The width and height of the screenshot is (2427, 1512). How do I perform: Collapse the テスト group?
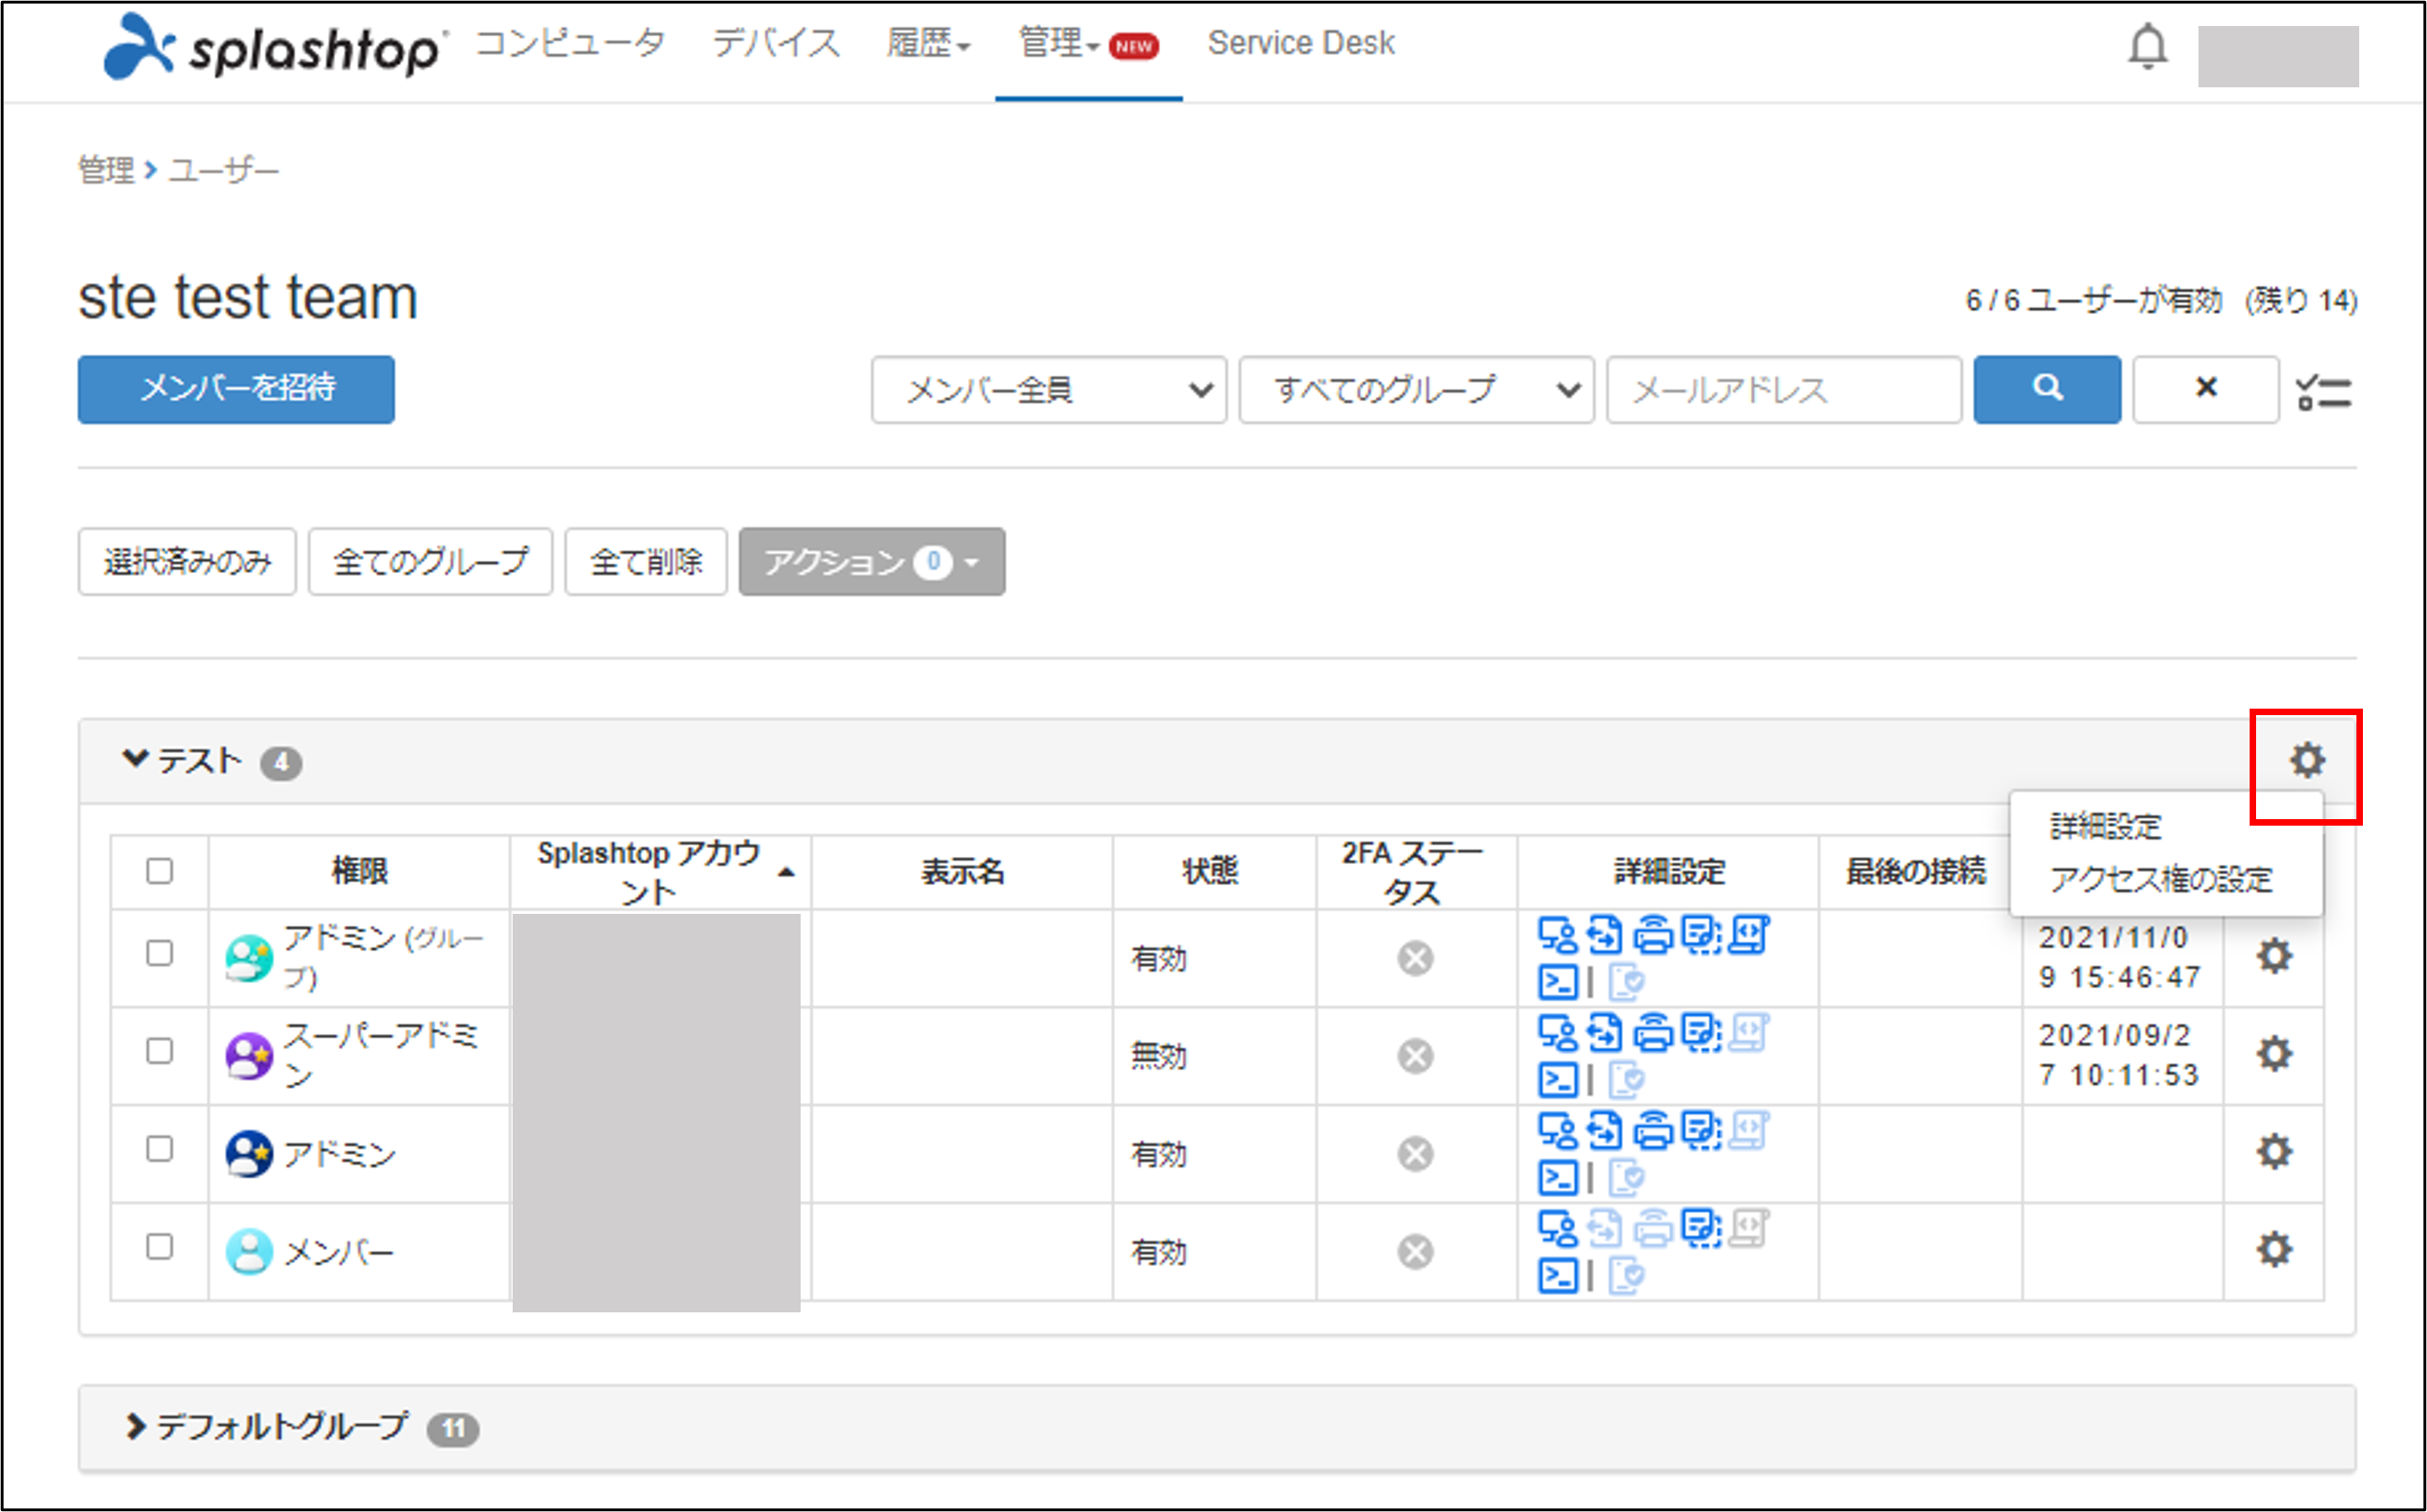click(135, 758)
